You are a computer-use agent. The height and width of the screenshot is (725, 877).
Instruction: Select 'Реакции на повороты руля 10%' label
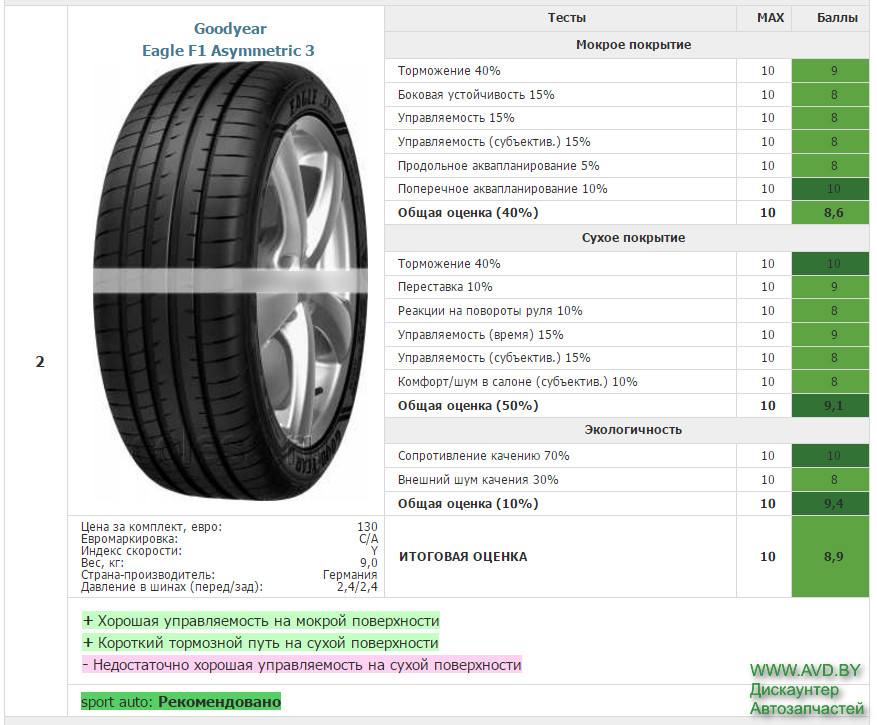490,311
